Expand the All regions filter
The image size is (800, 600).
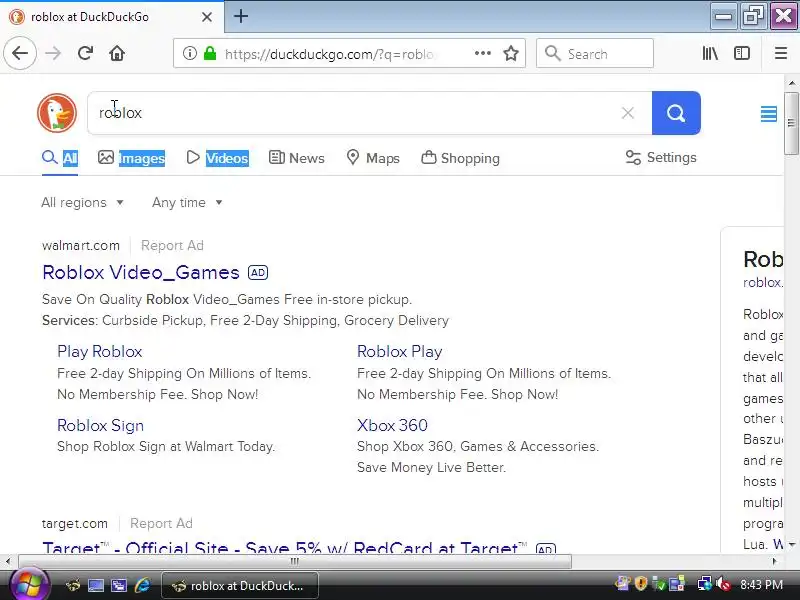point(82,203)
